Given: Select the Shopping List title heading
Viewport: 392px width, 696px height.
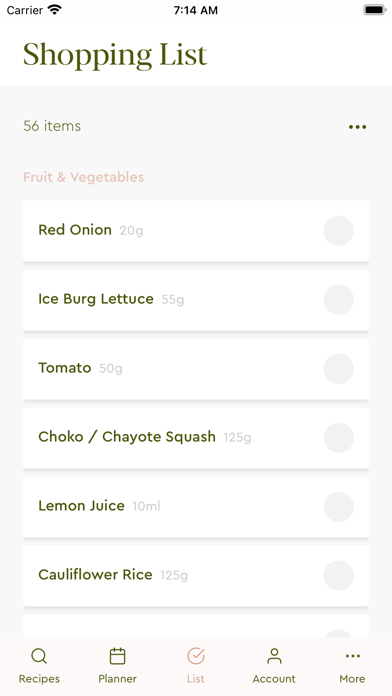Looking at the screenshot, I should coord(115,55).
